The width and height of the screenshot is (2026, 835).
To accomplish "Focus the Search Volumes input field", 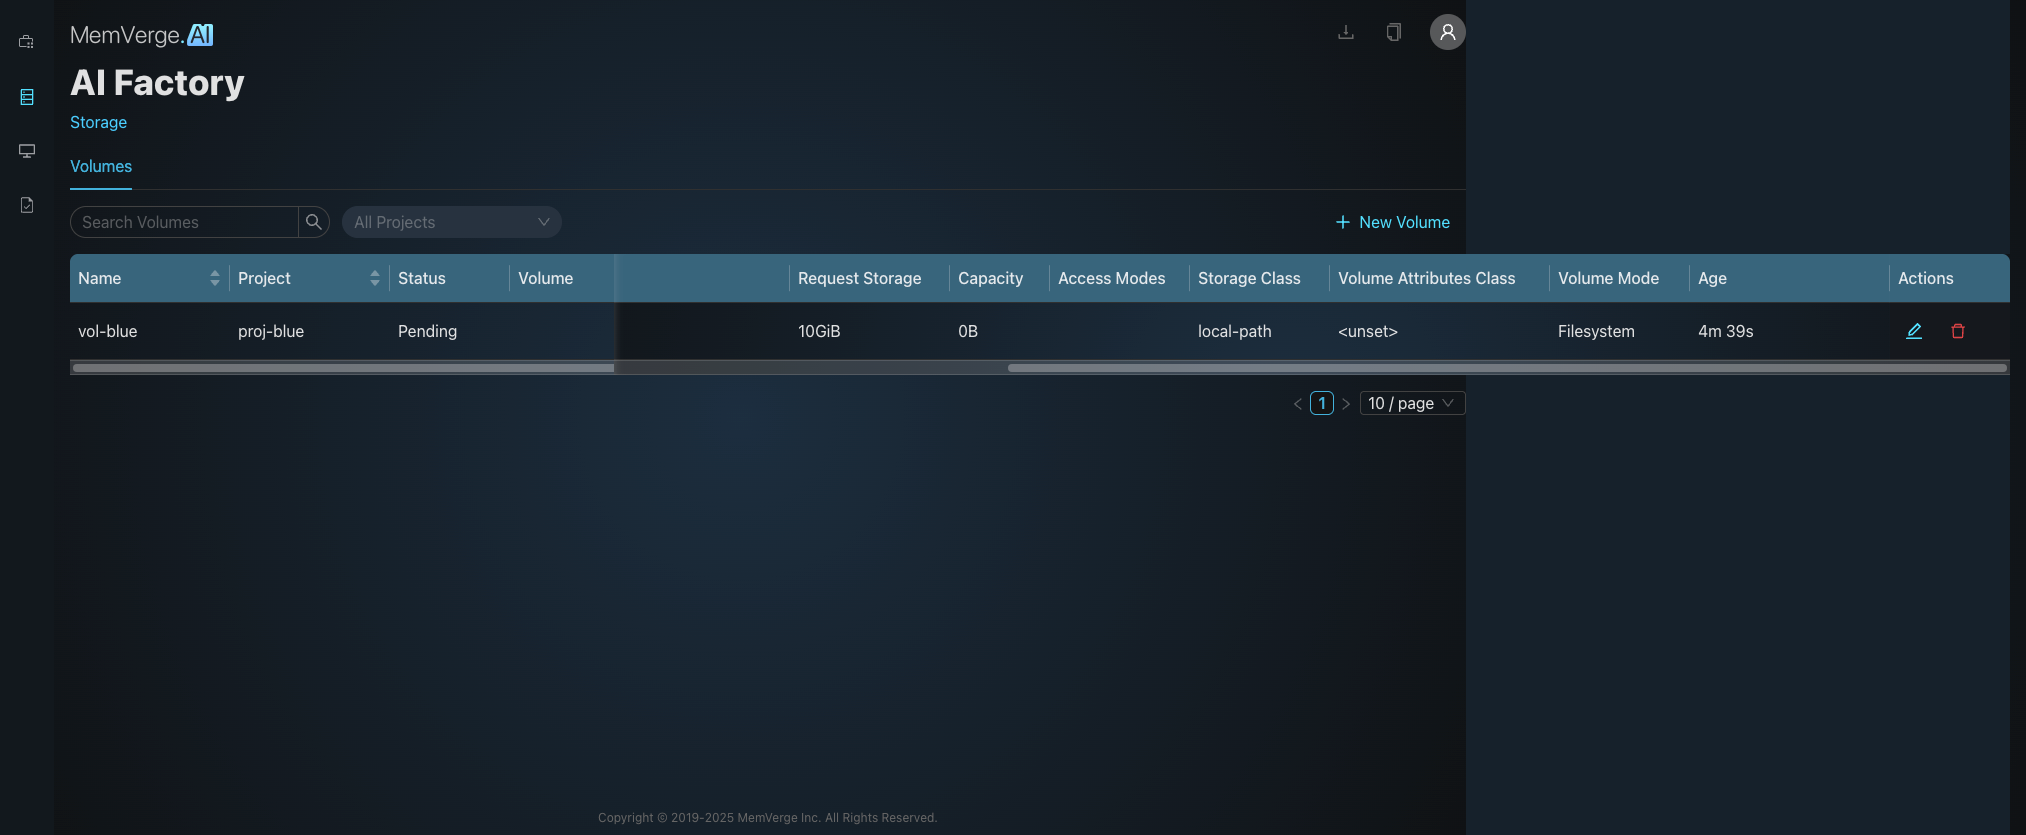I will [x=185, y=222].
